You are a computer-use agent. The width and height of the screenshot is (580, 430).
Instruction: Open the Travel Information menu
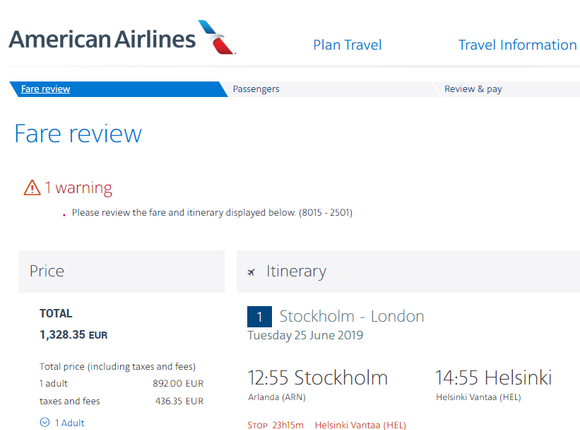click(x=517, y=45)
